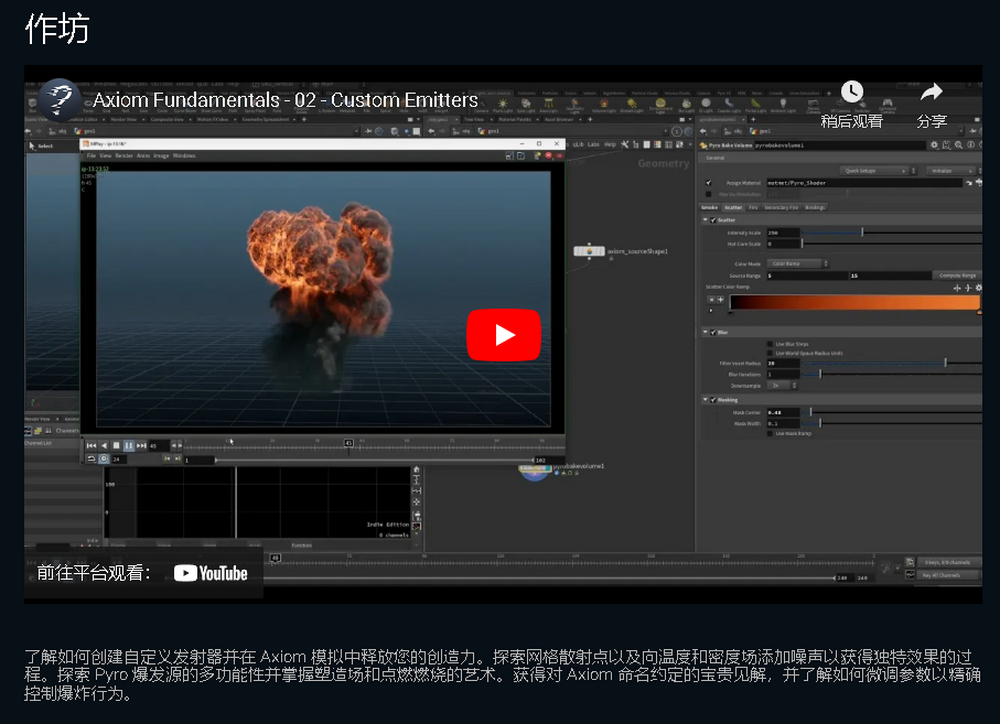
Task: Click the description paragraph starting with 了解如何创建自定义发射器
Action: (x=503, y=675)
